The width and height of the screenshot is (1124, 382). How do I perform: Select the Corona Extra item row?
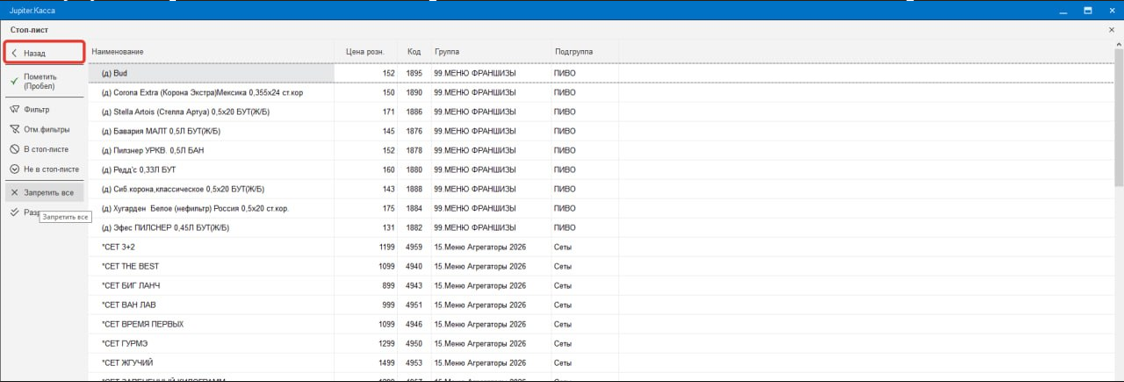click(601, 92)
